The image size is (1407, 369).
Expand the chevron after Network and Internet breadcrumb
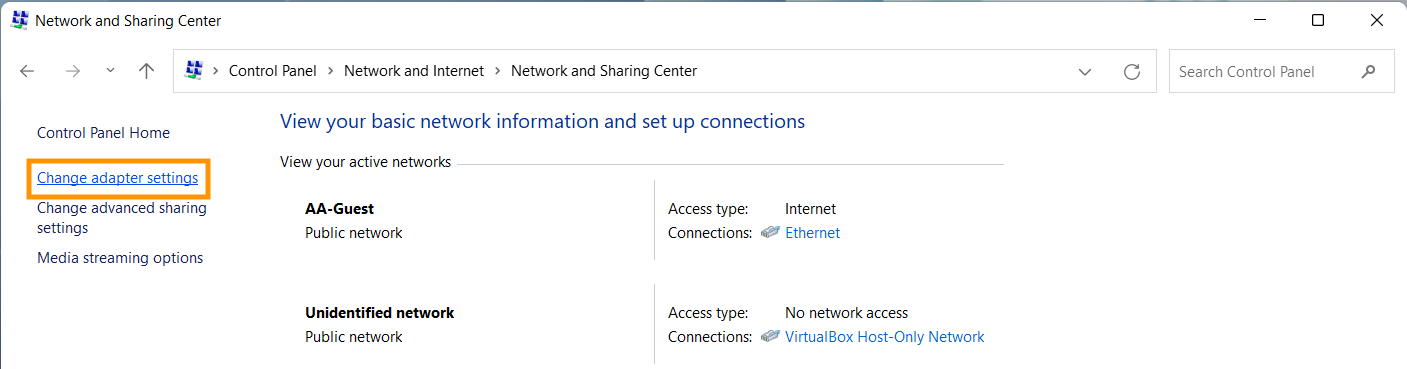497,71
